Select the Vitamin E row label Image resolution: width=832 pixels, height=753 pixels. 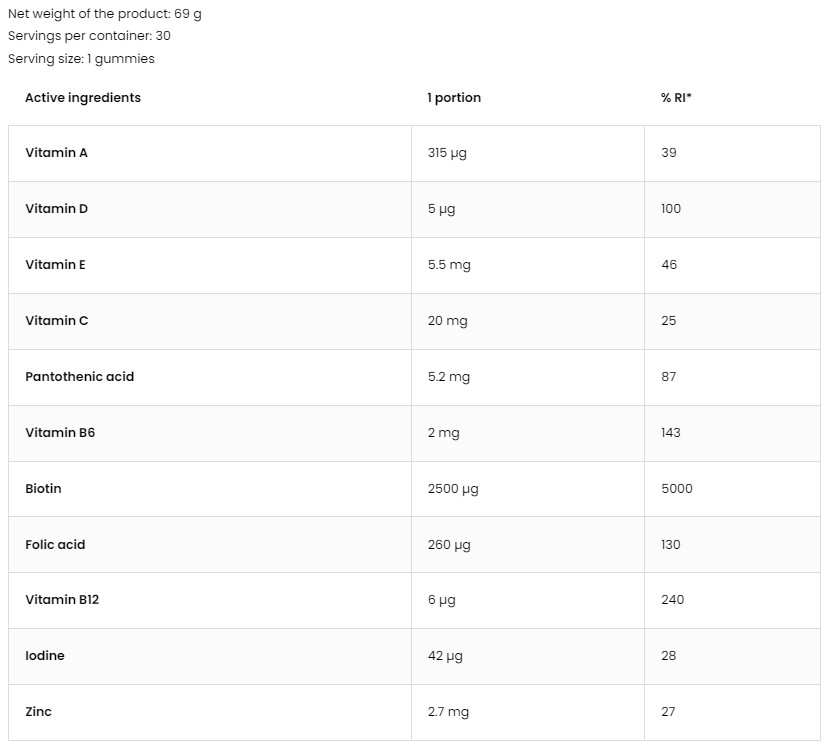[55, 265]
